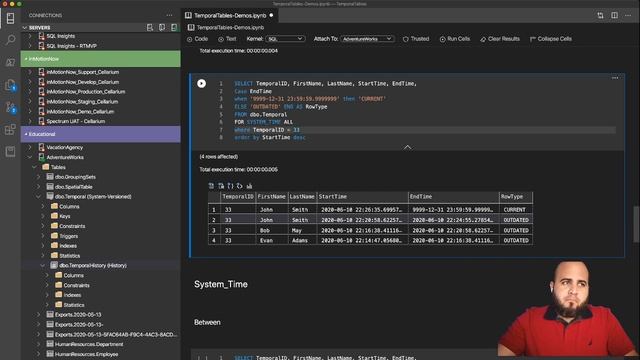Image resolution: width=640 pixels, height=360 pixels.
Task: Expand InMotionNow_Support_Cellarium server
Action: (30, 72)
